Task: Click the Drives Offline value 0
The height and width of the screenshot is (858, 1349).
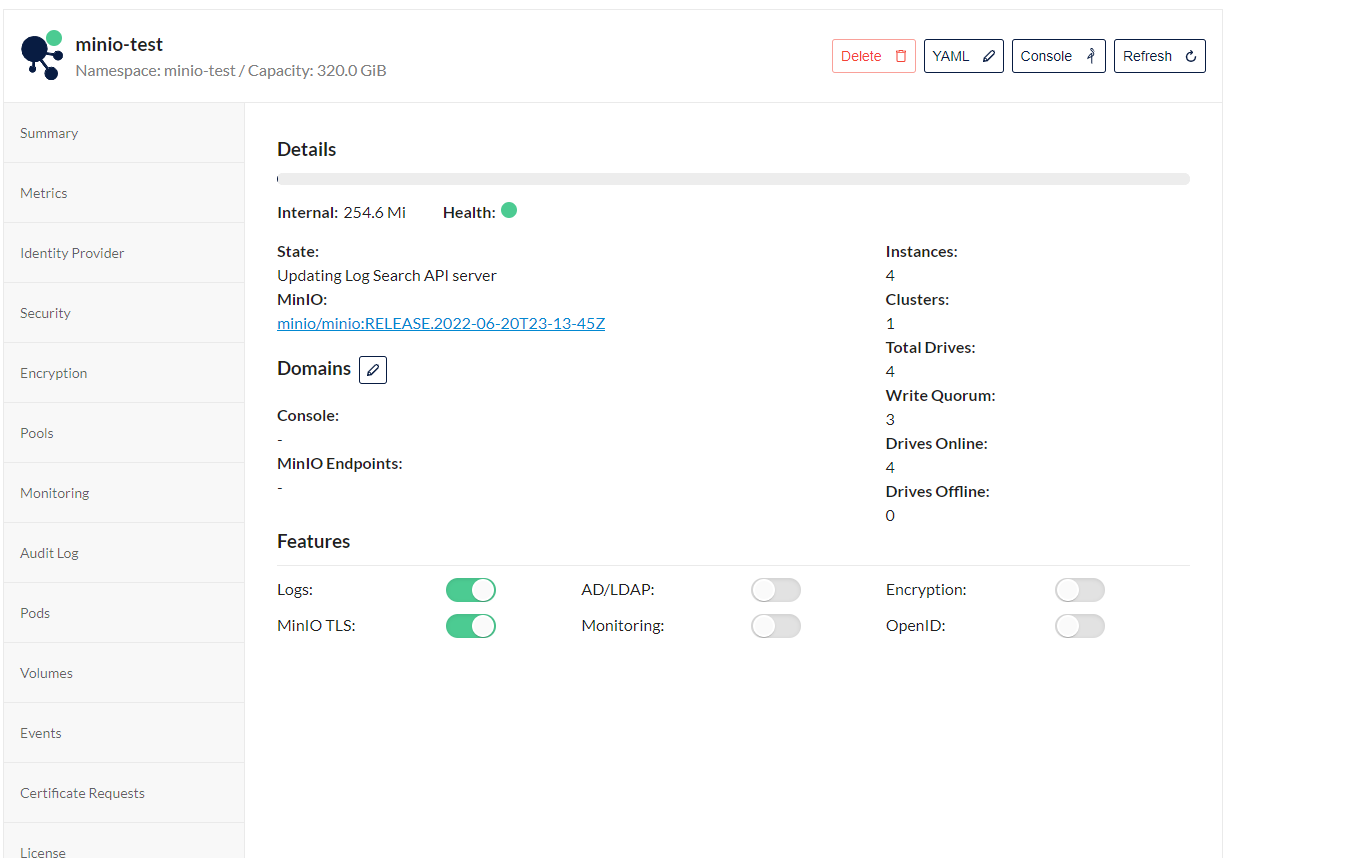Action: (x=890, y=515)
